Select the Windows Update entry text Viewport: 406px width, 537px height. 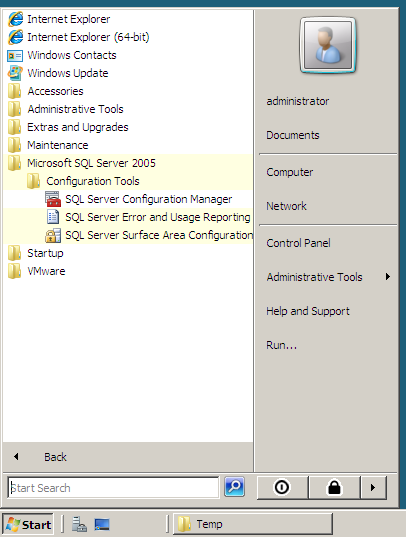coord(68,73)
